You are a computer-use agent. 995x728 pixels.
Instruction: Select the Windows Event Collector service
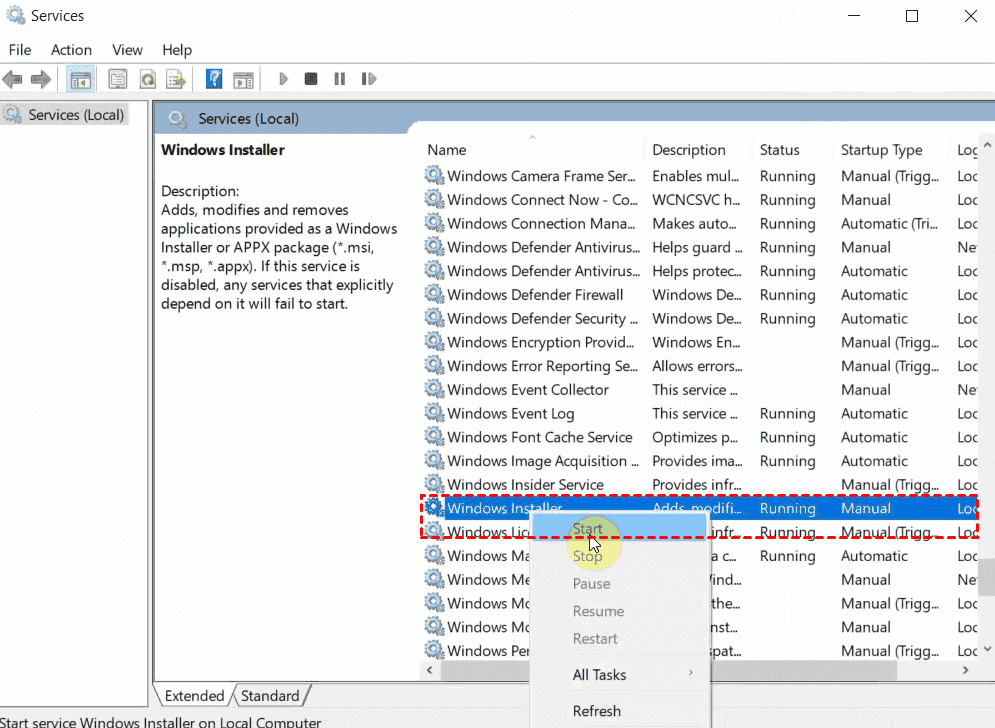point(528,389)
